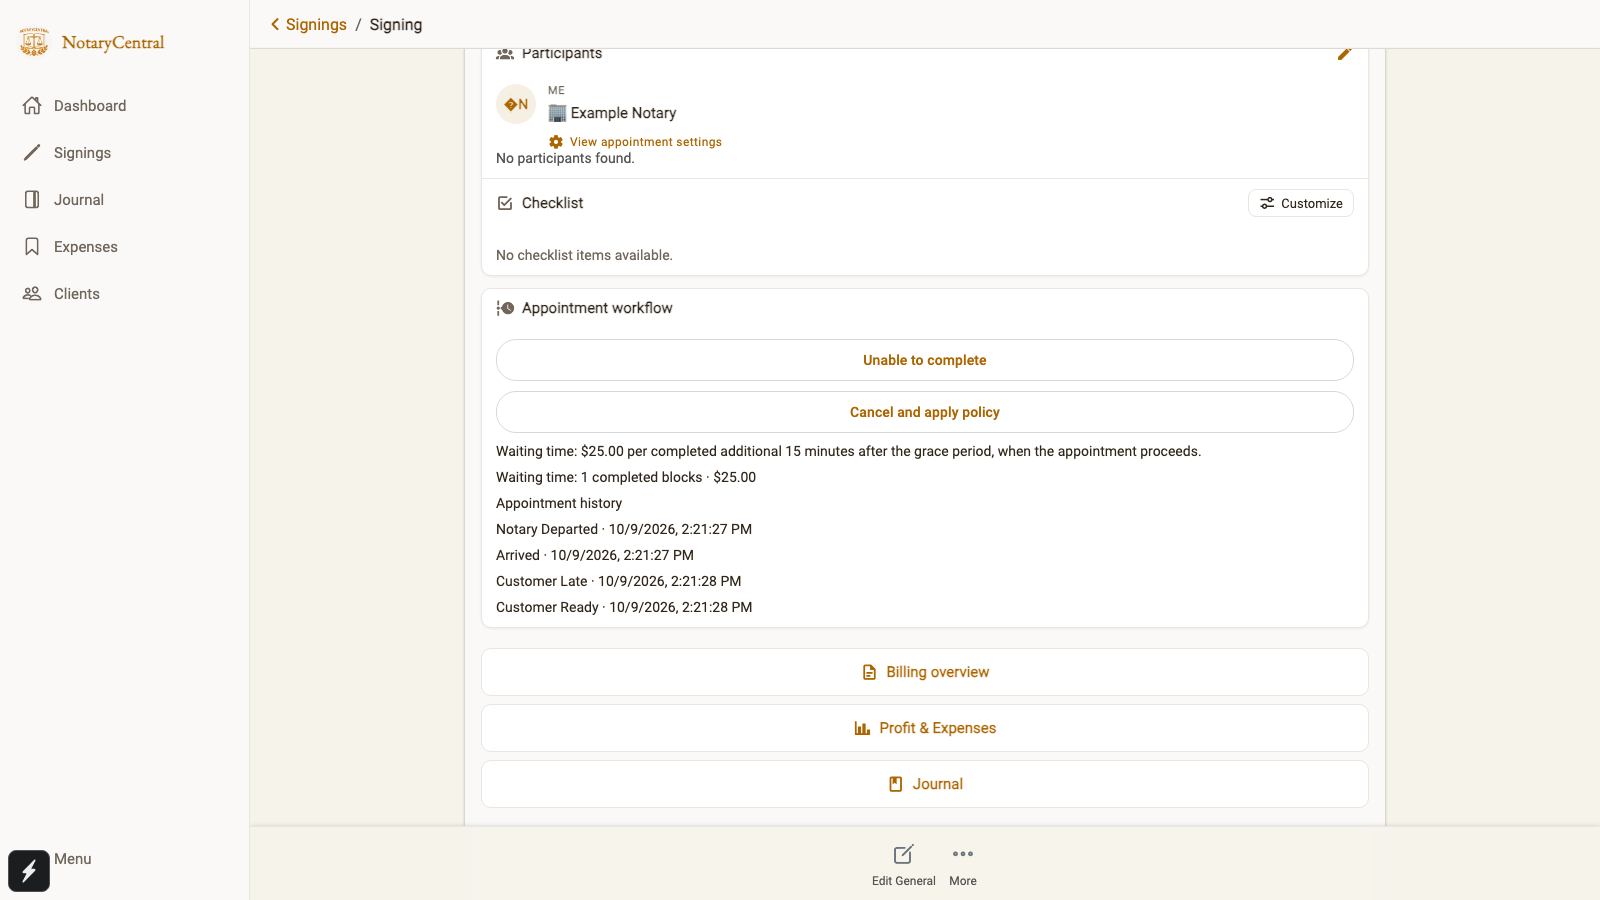Click 'No checklist items available.' text
1600x900 pixels.
pos(584,255)
